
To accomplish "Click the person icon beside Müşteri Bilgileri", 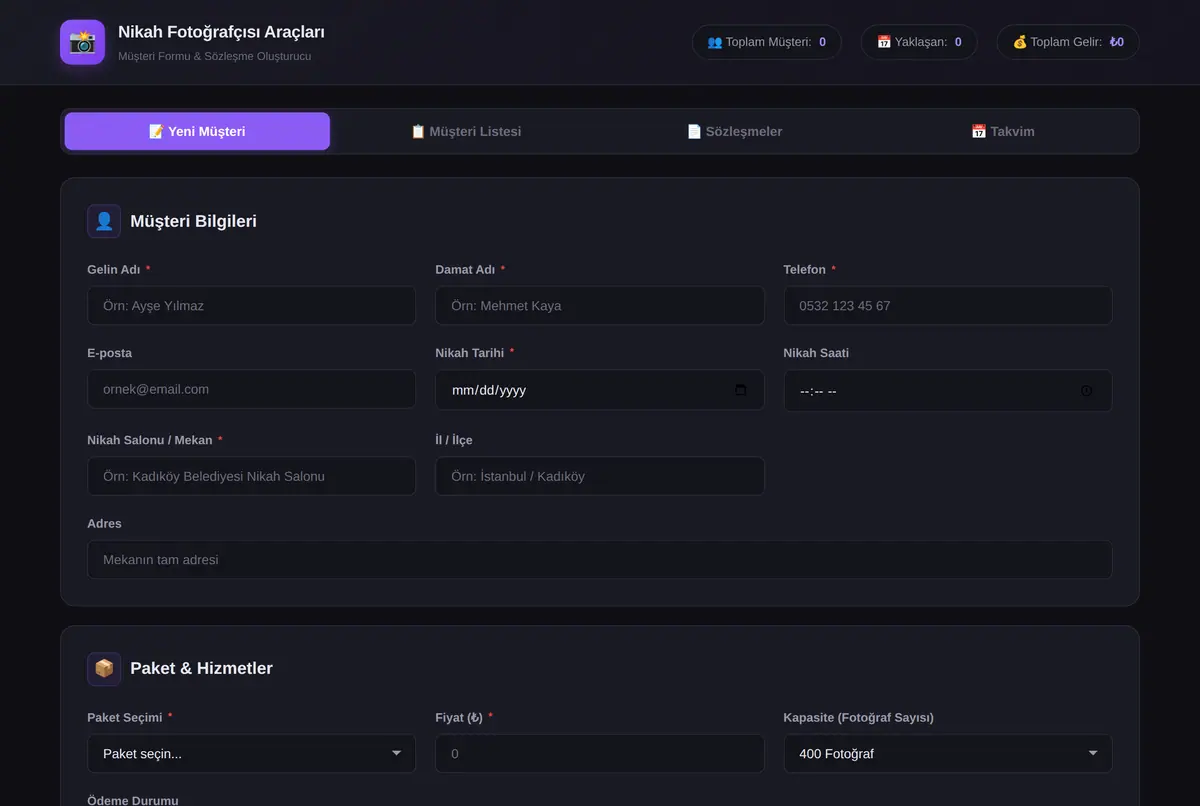I will 104,221.
